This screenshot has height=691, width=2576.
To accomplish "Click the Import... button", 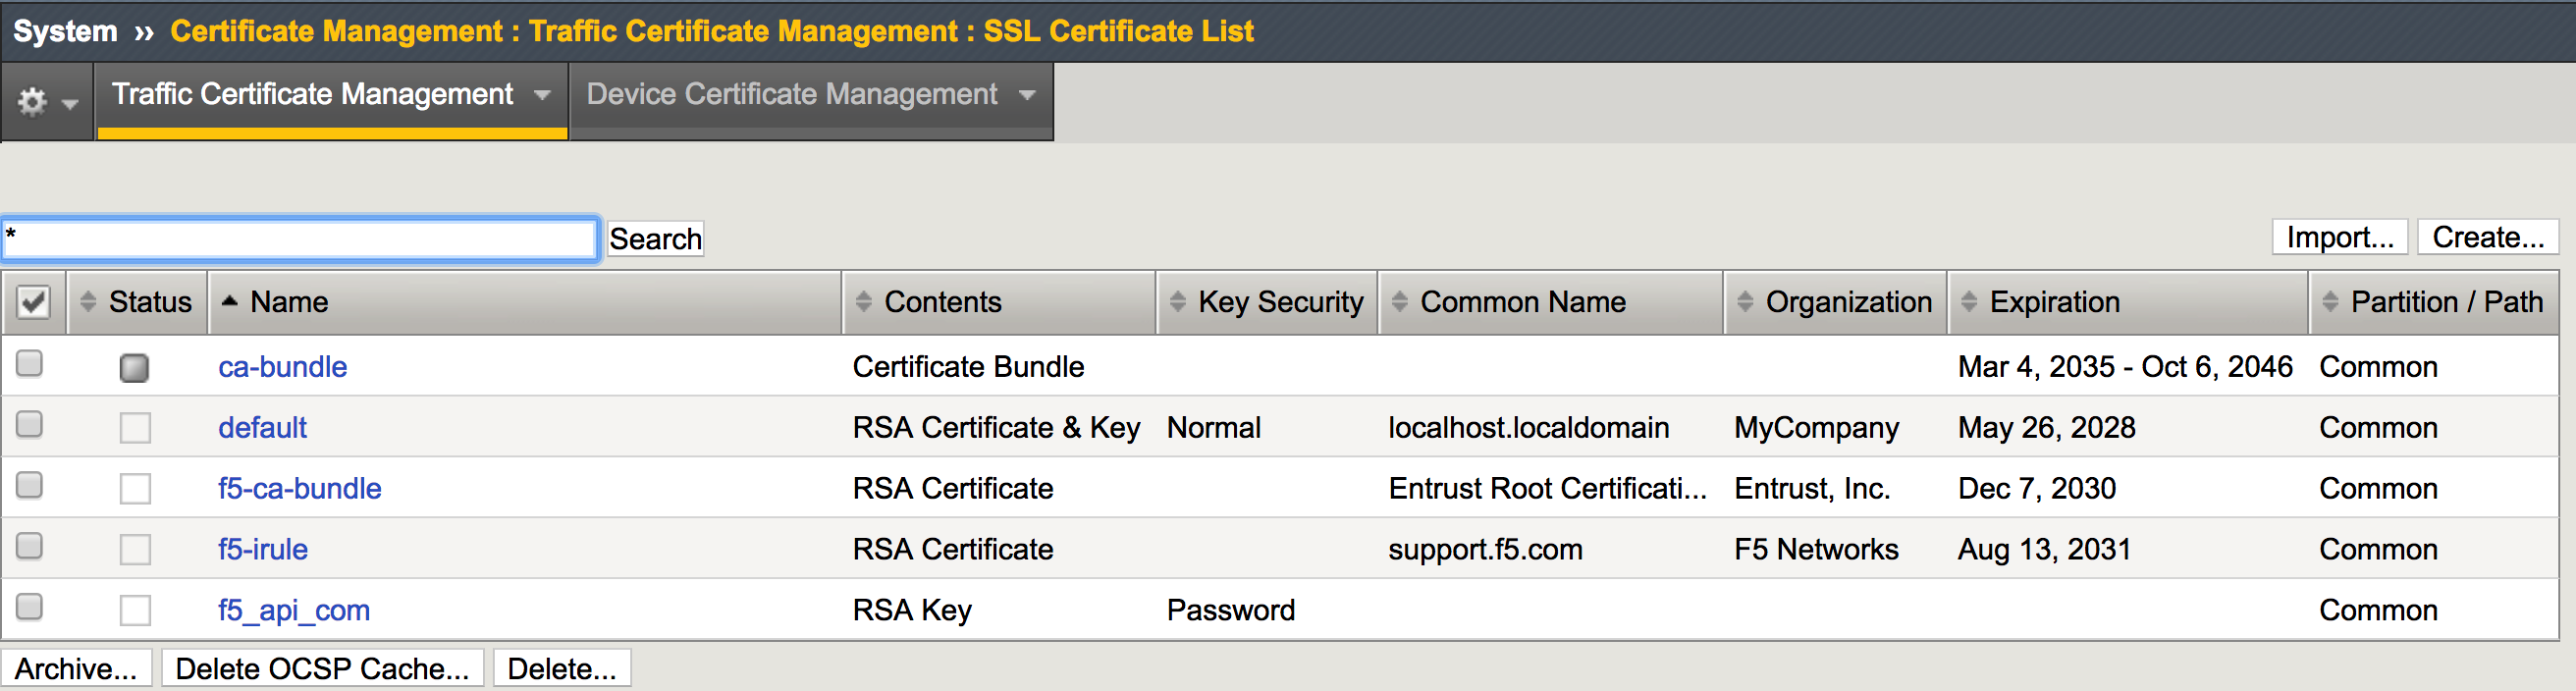I will coord(2339,237).
